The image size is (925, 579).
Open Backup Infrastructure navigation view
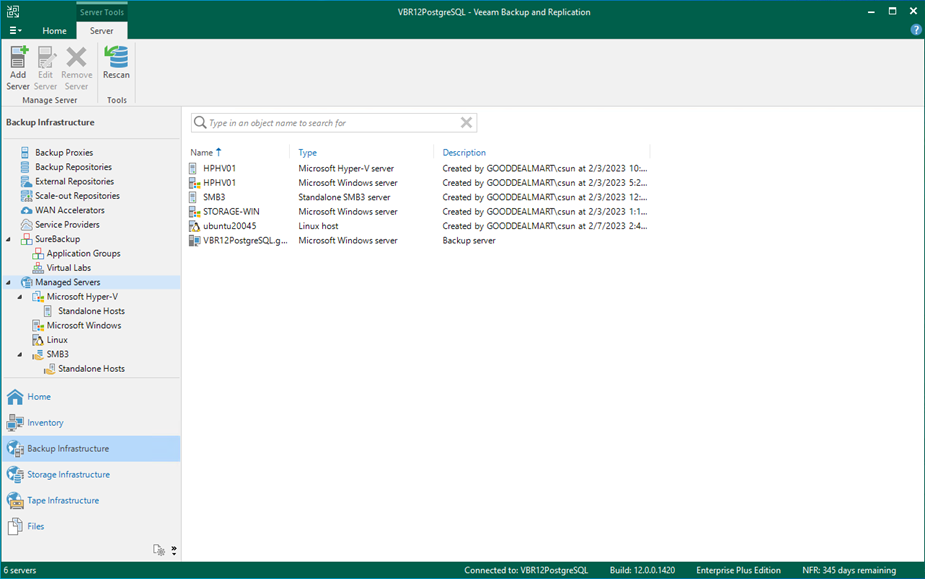[x=91, y=449]
